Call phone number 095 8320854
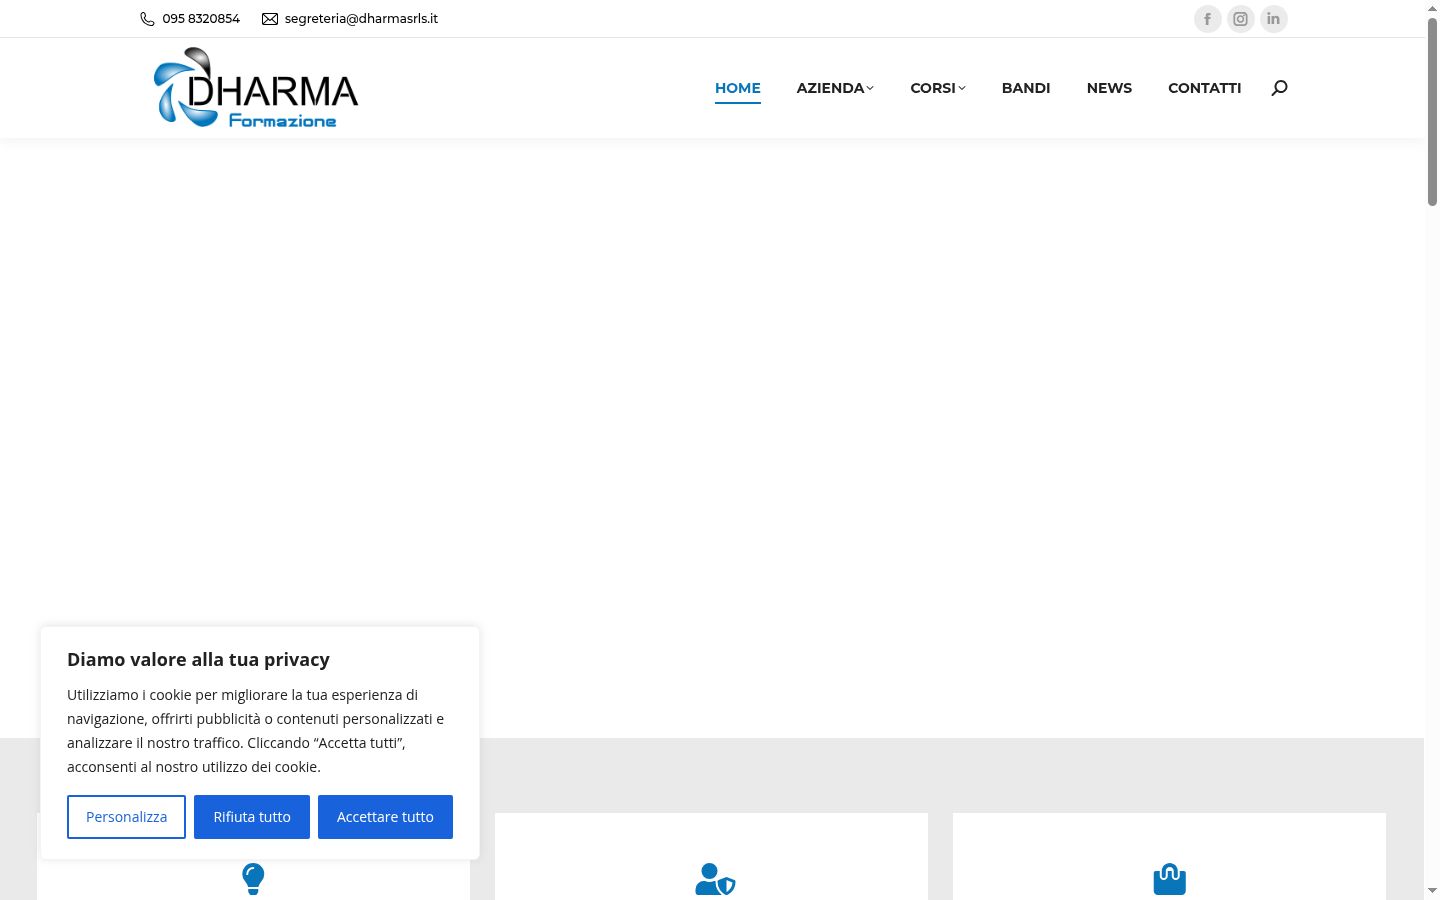 [201, 19]
